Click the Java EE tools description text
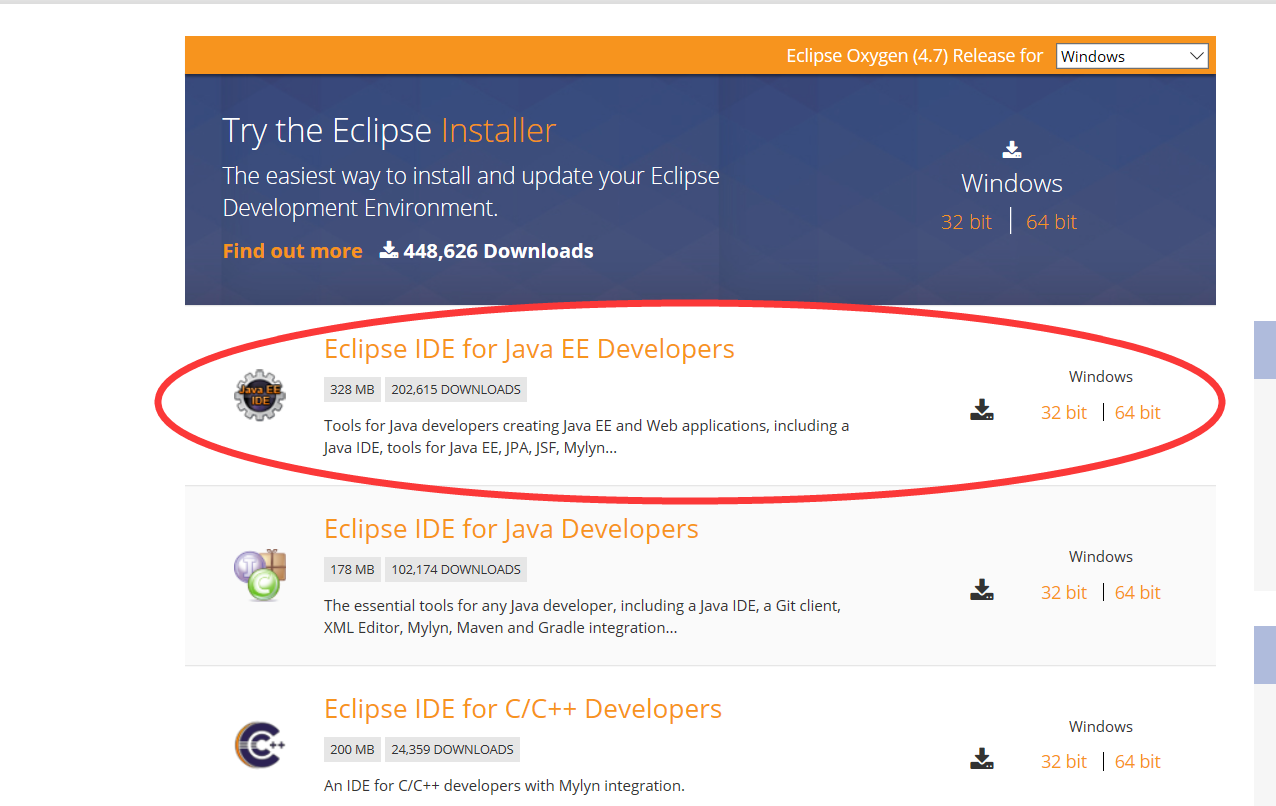The image size is (1276, 806). click(x=587, y=437)
